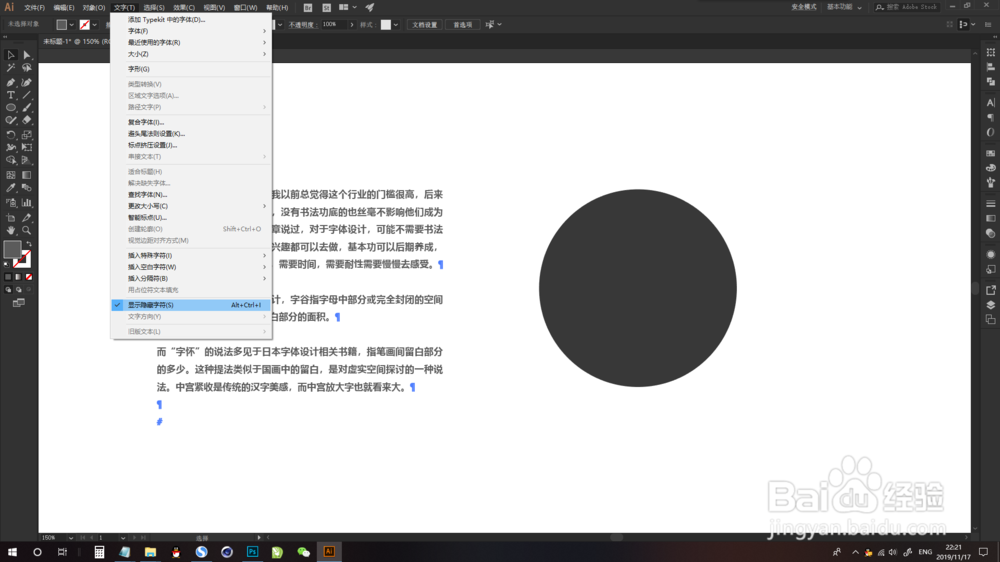Click the Search Adobe Stock field

click(907, 7)
